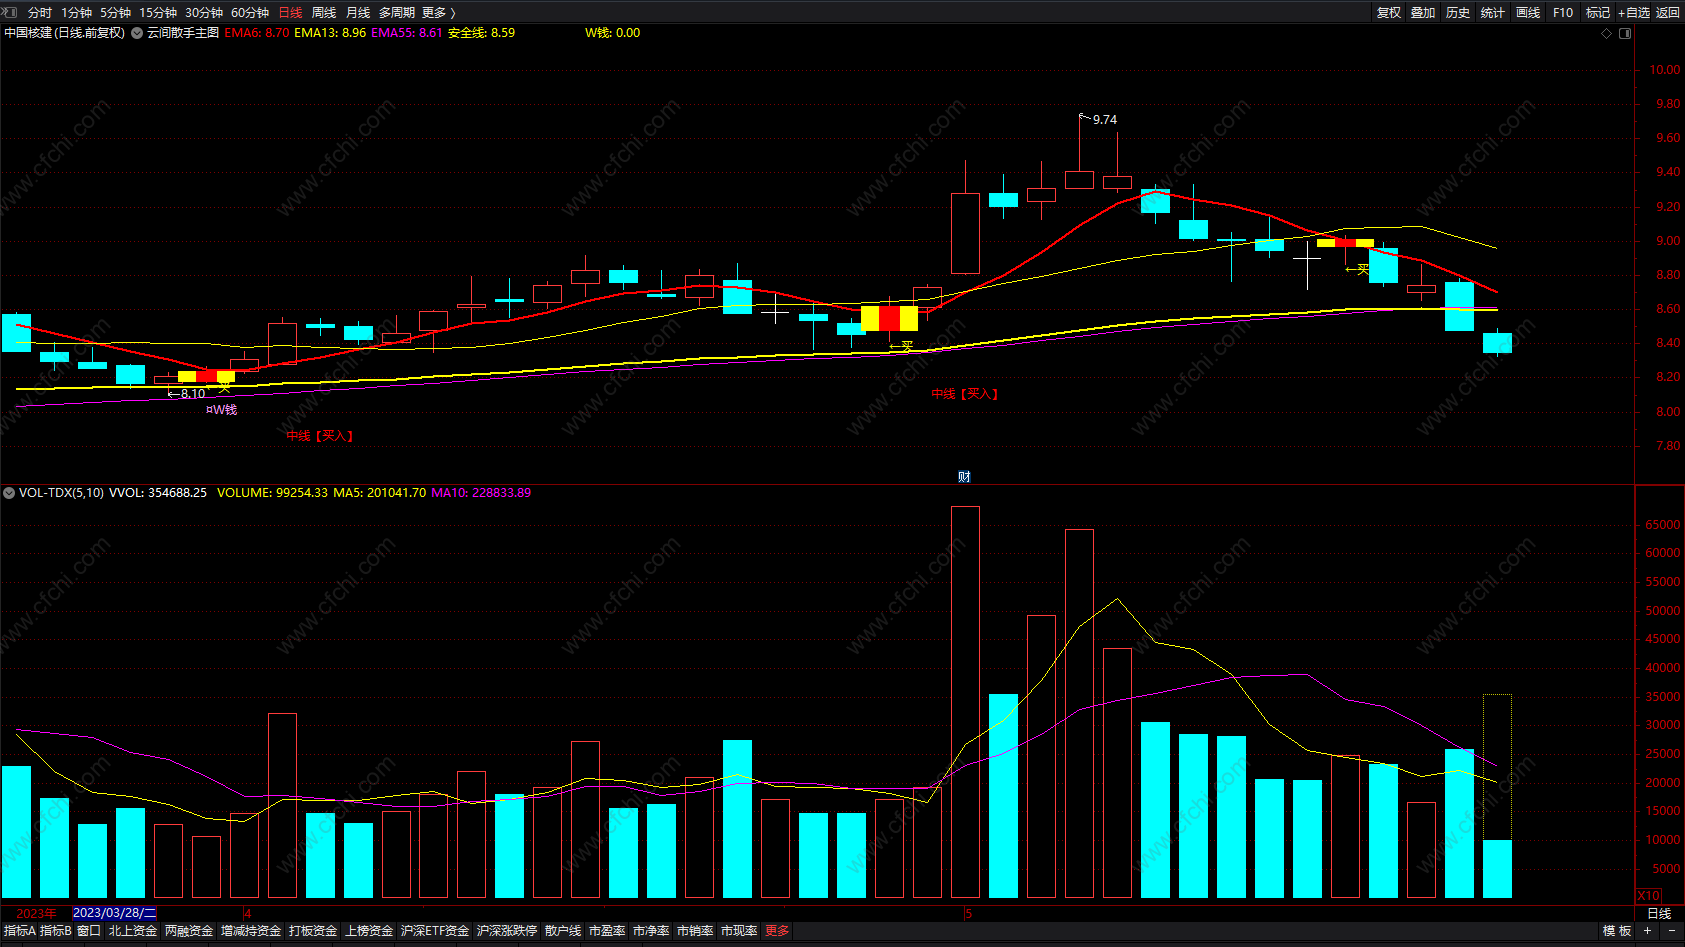Click the W钱: 0.00 value
This screenshot has height=947, width=1685.
[613, 33]
